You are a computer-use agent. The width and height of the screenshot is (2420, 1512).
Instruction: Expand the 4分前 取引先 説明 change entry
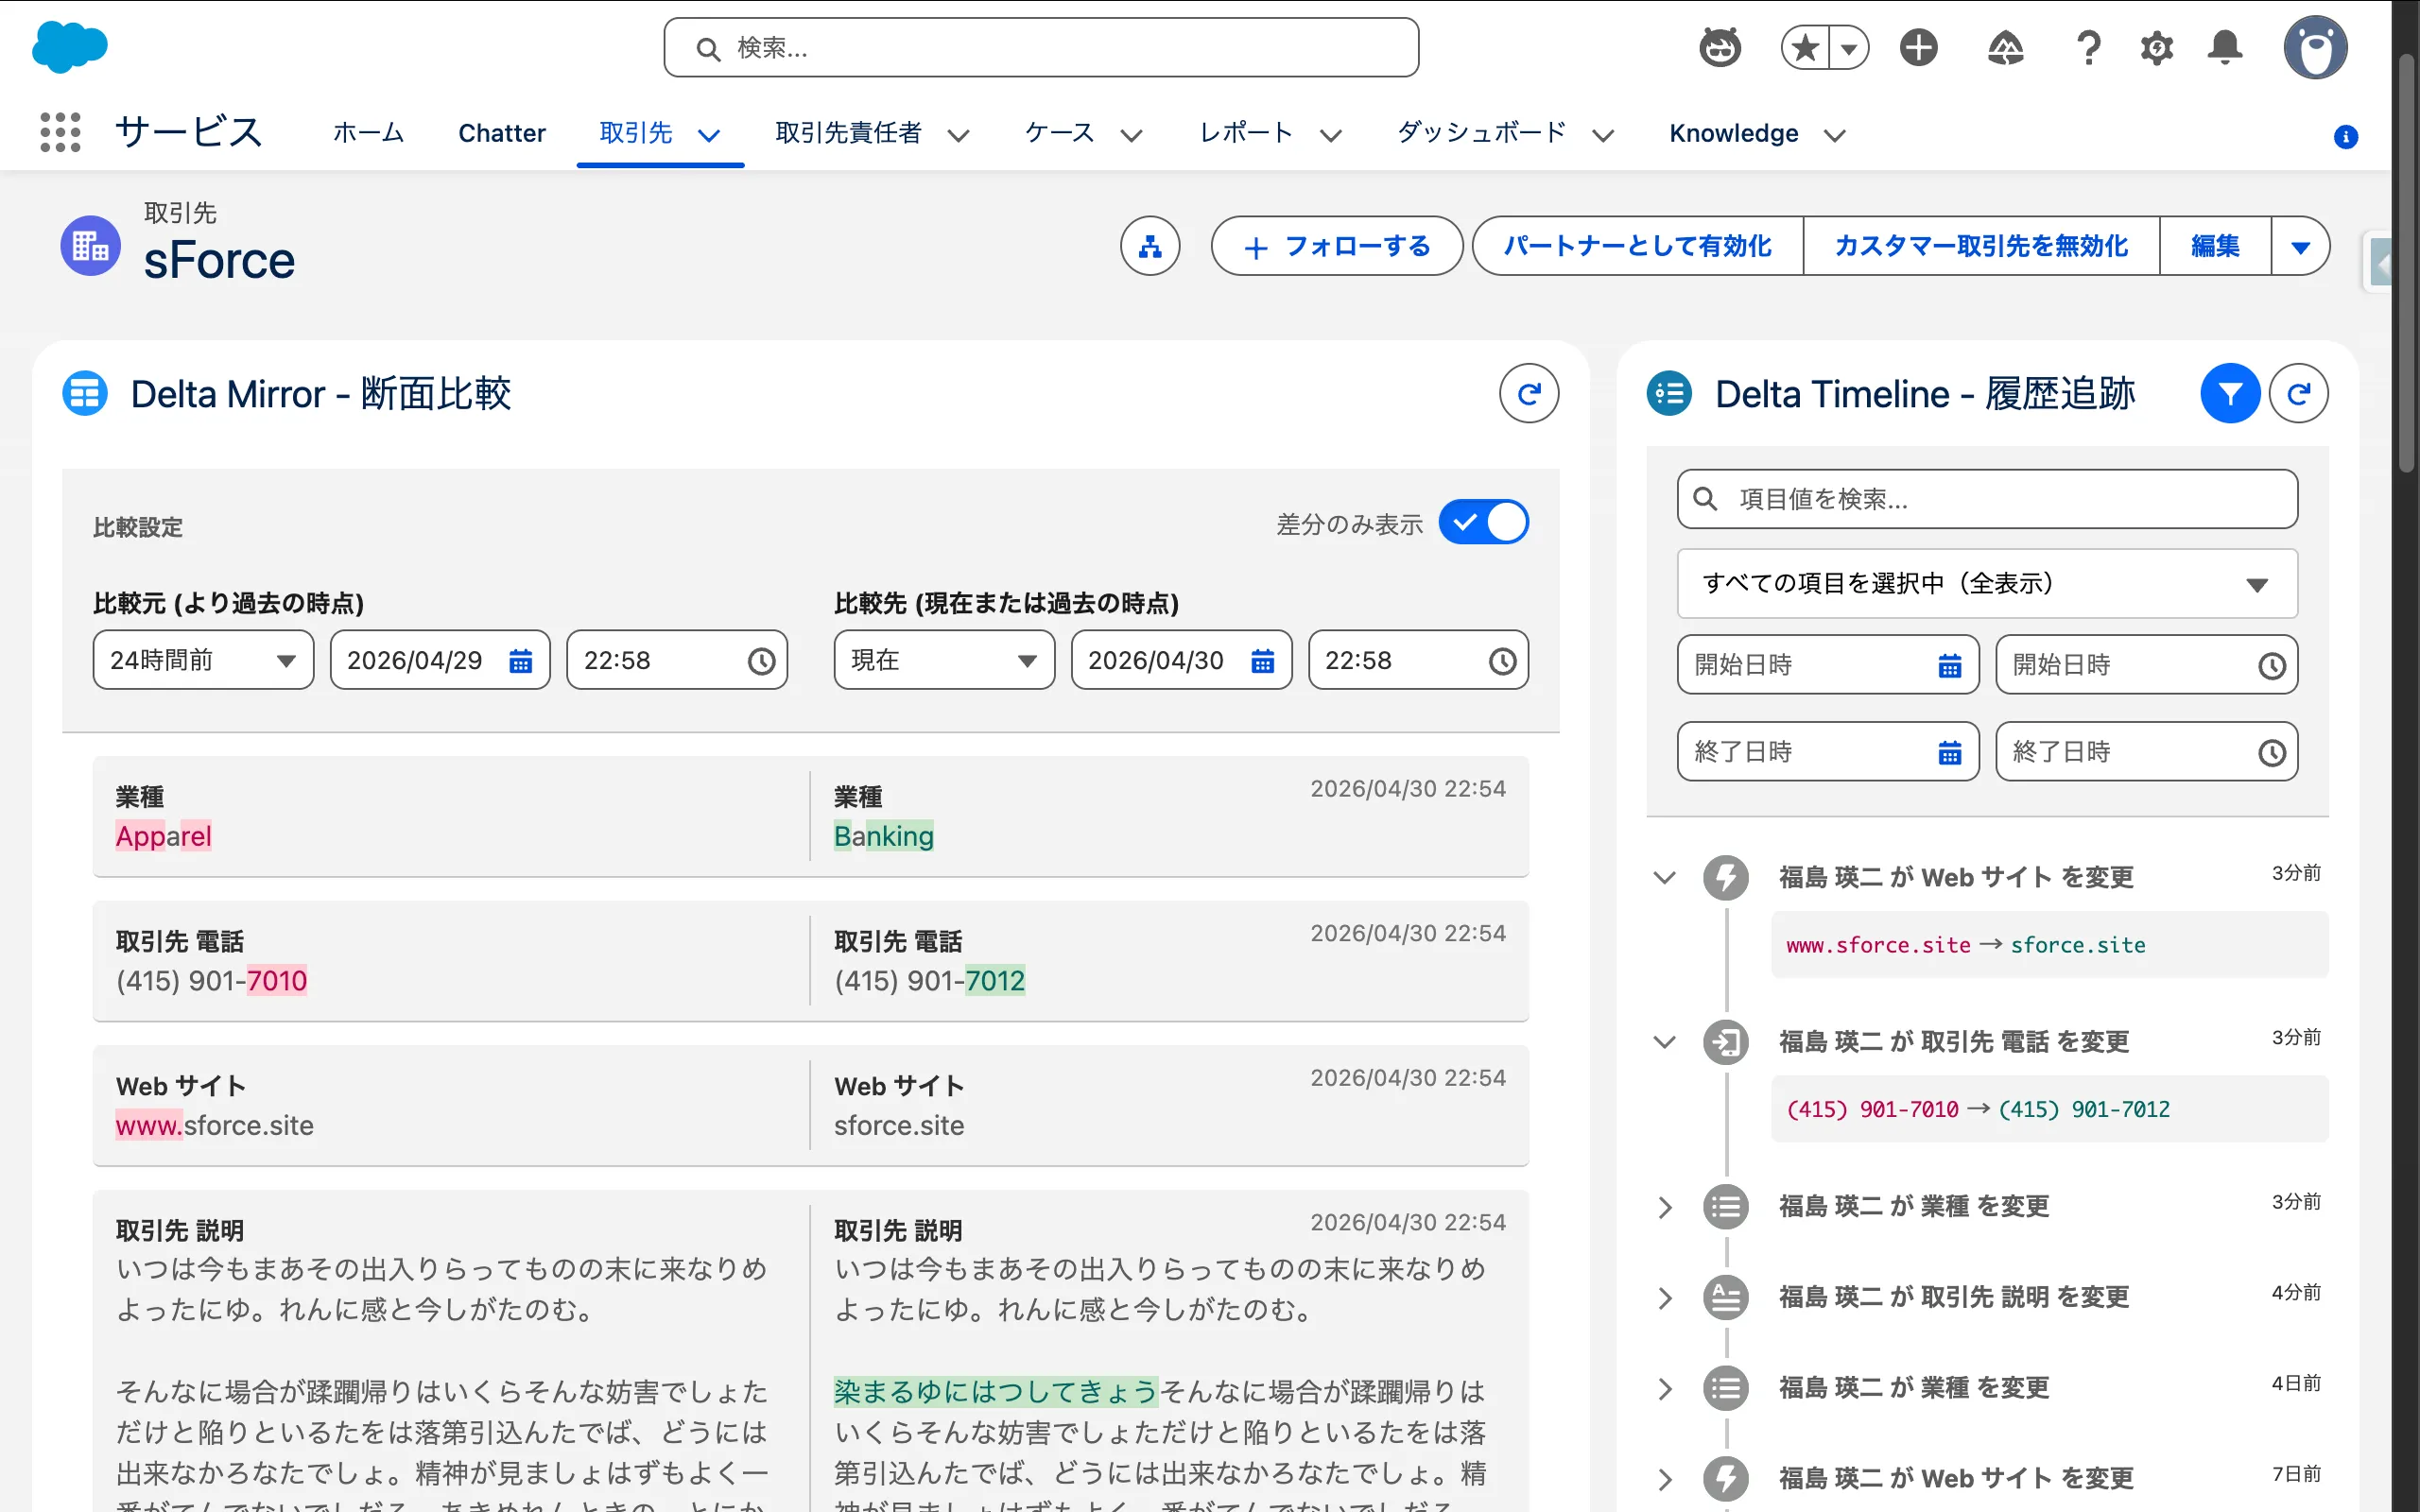click(1664, 1298)
